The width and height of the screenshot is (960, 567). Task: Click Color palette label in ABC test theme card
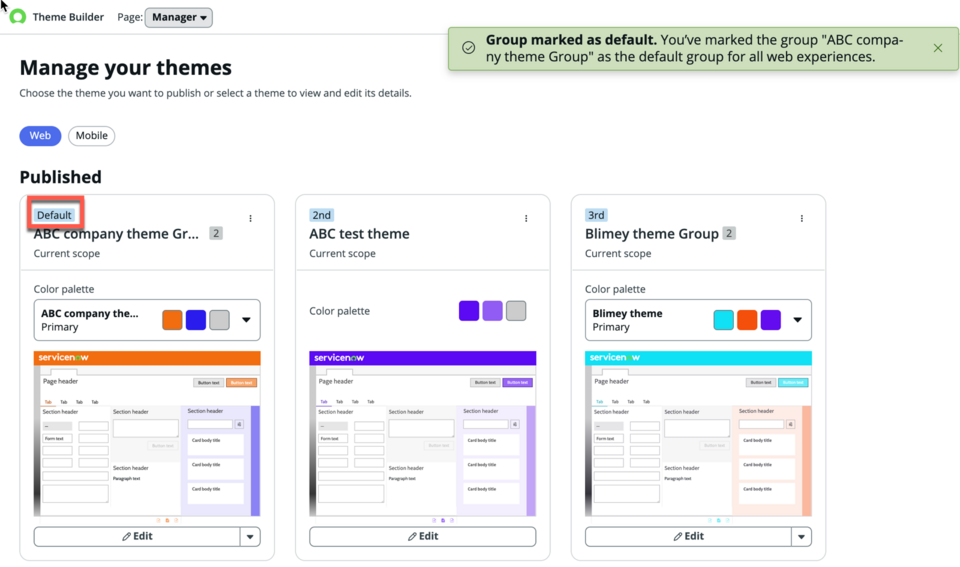coord(339,311)
